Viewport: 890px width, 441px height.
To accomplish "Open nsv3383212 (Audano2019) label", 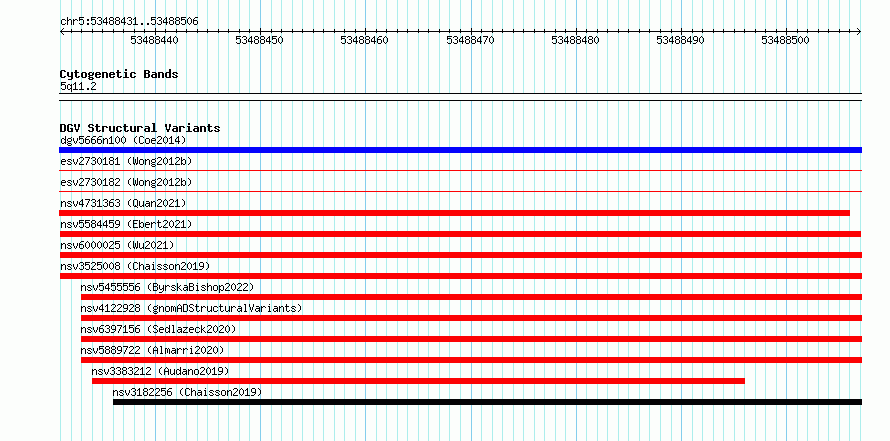I will click(161, 371).
